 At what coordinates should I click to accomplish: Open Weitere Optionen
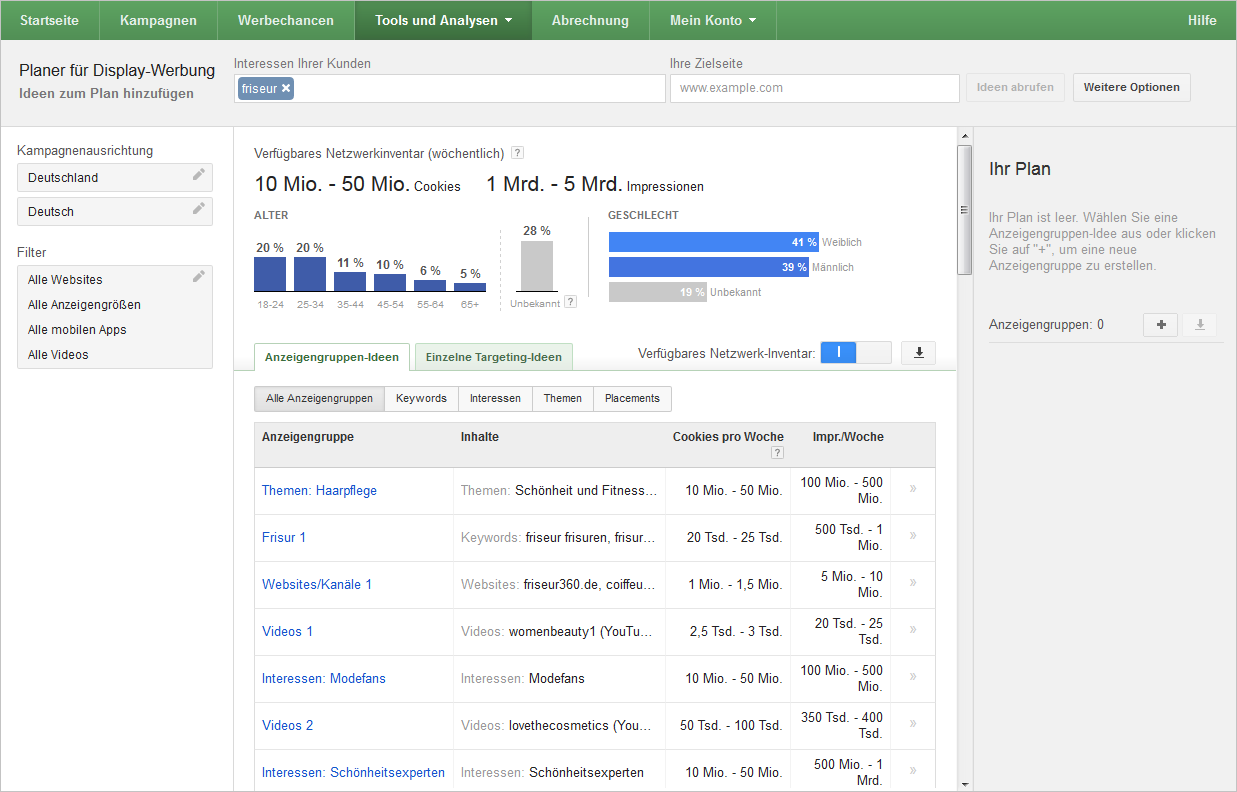(1132, 87)
